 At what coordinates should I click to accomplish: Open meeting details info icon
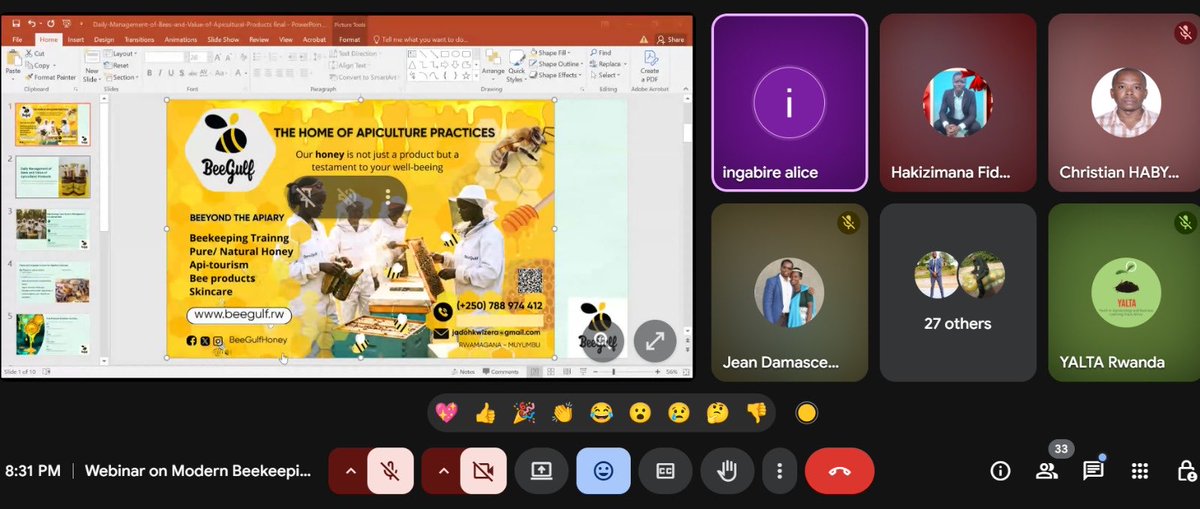(x=999, y=471)
